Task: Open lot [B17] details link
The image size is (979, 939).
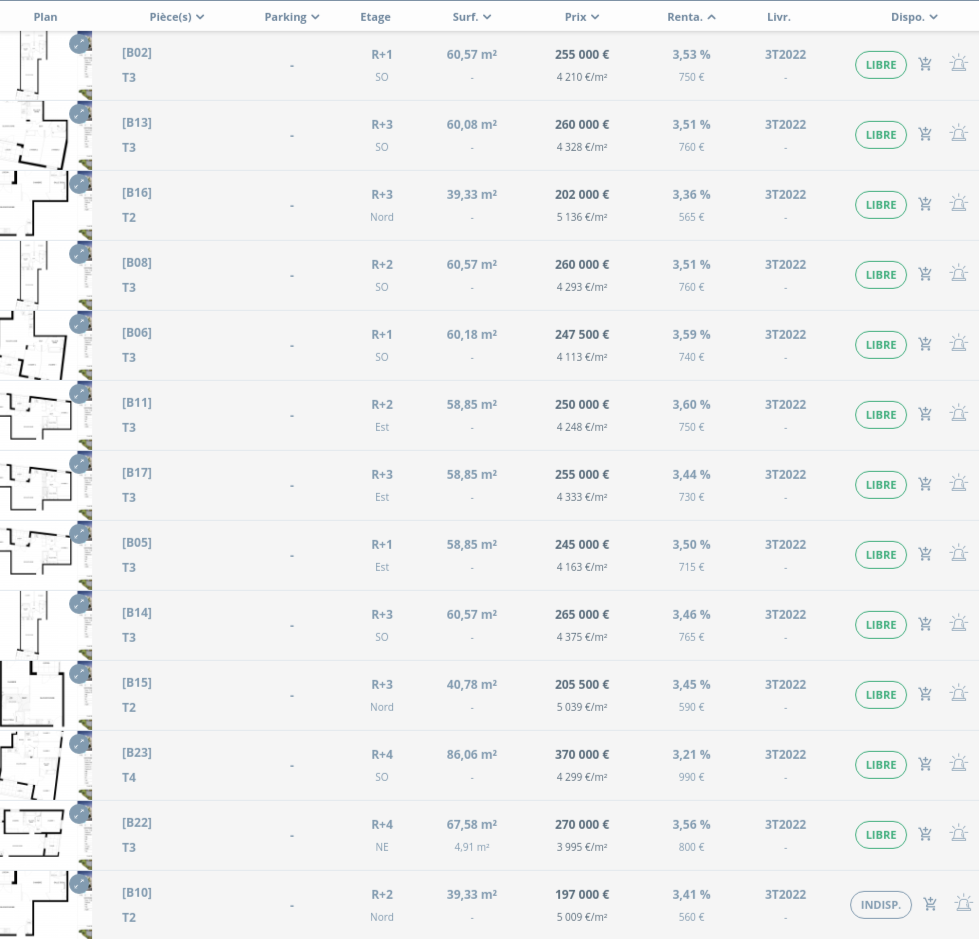Action: pyautogui.click(x=137, y=472)
